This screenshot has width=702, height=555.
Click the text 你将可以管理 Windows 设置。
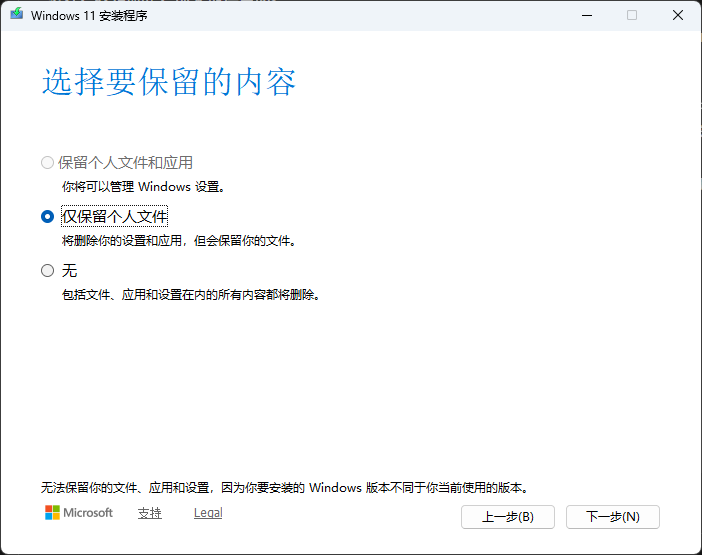144,187
